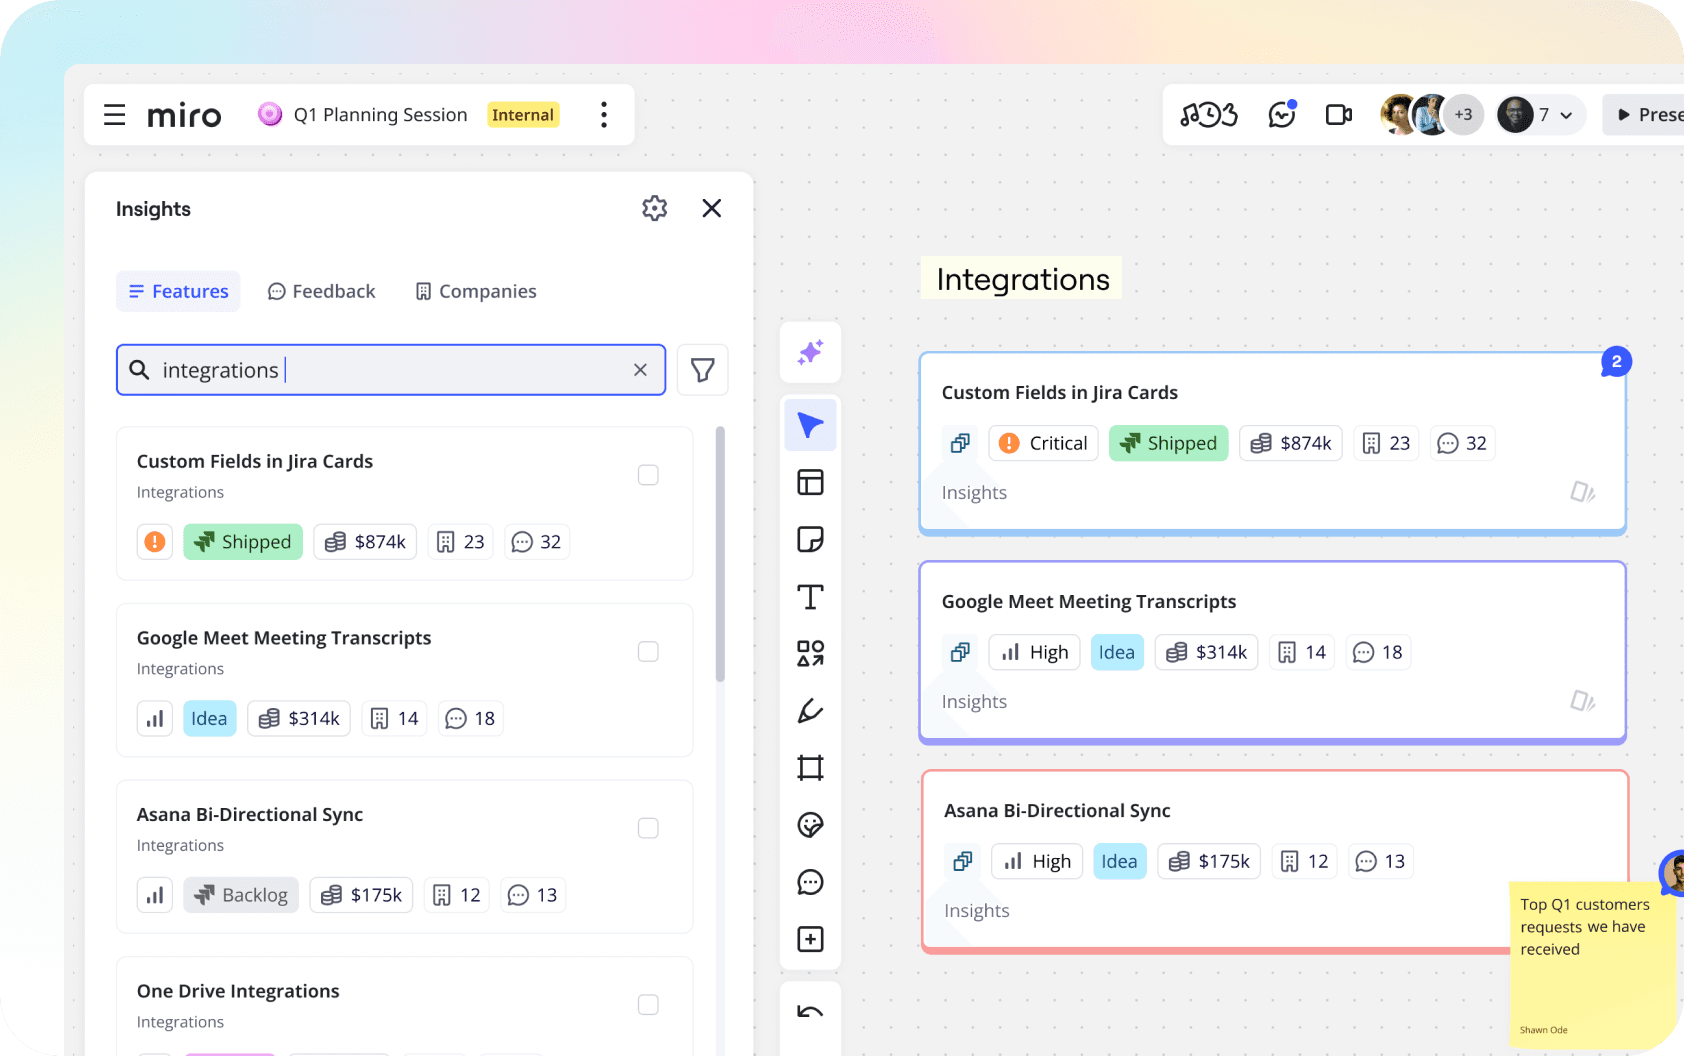
Task: Clear the integrations search text
Action: pyautogui.click(x=640, y=370)
